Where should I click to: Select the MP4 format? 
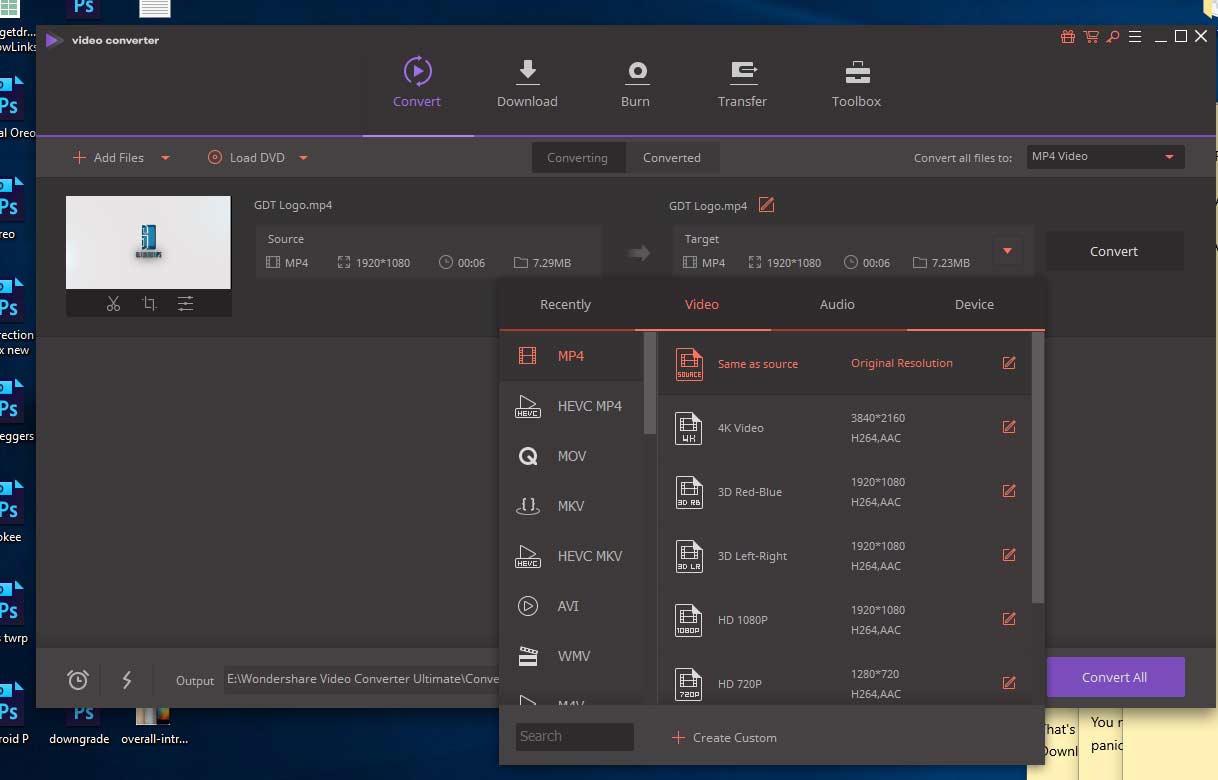[x=572, y=356]
